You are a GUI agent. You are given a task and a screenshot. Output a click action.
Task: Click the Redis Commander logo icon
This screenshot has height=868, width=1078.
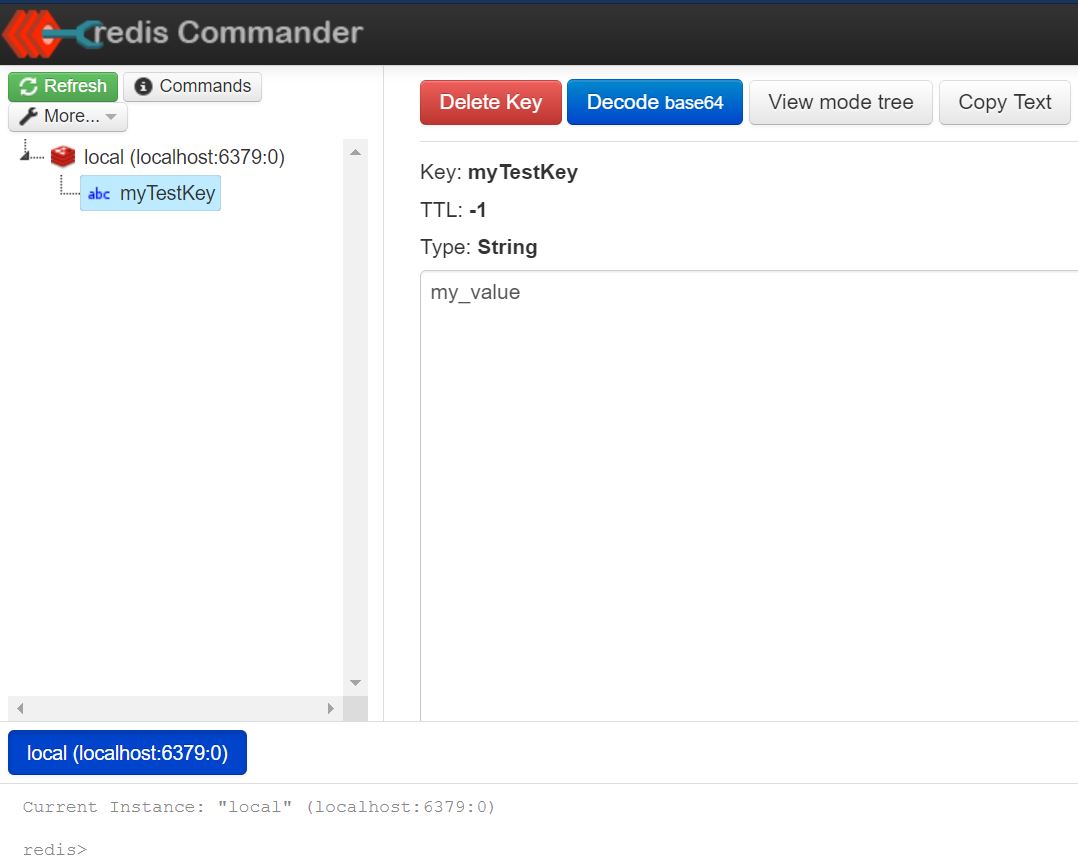50,33
